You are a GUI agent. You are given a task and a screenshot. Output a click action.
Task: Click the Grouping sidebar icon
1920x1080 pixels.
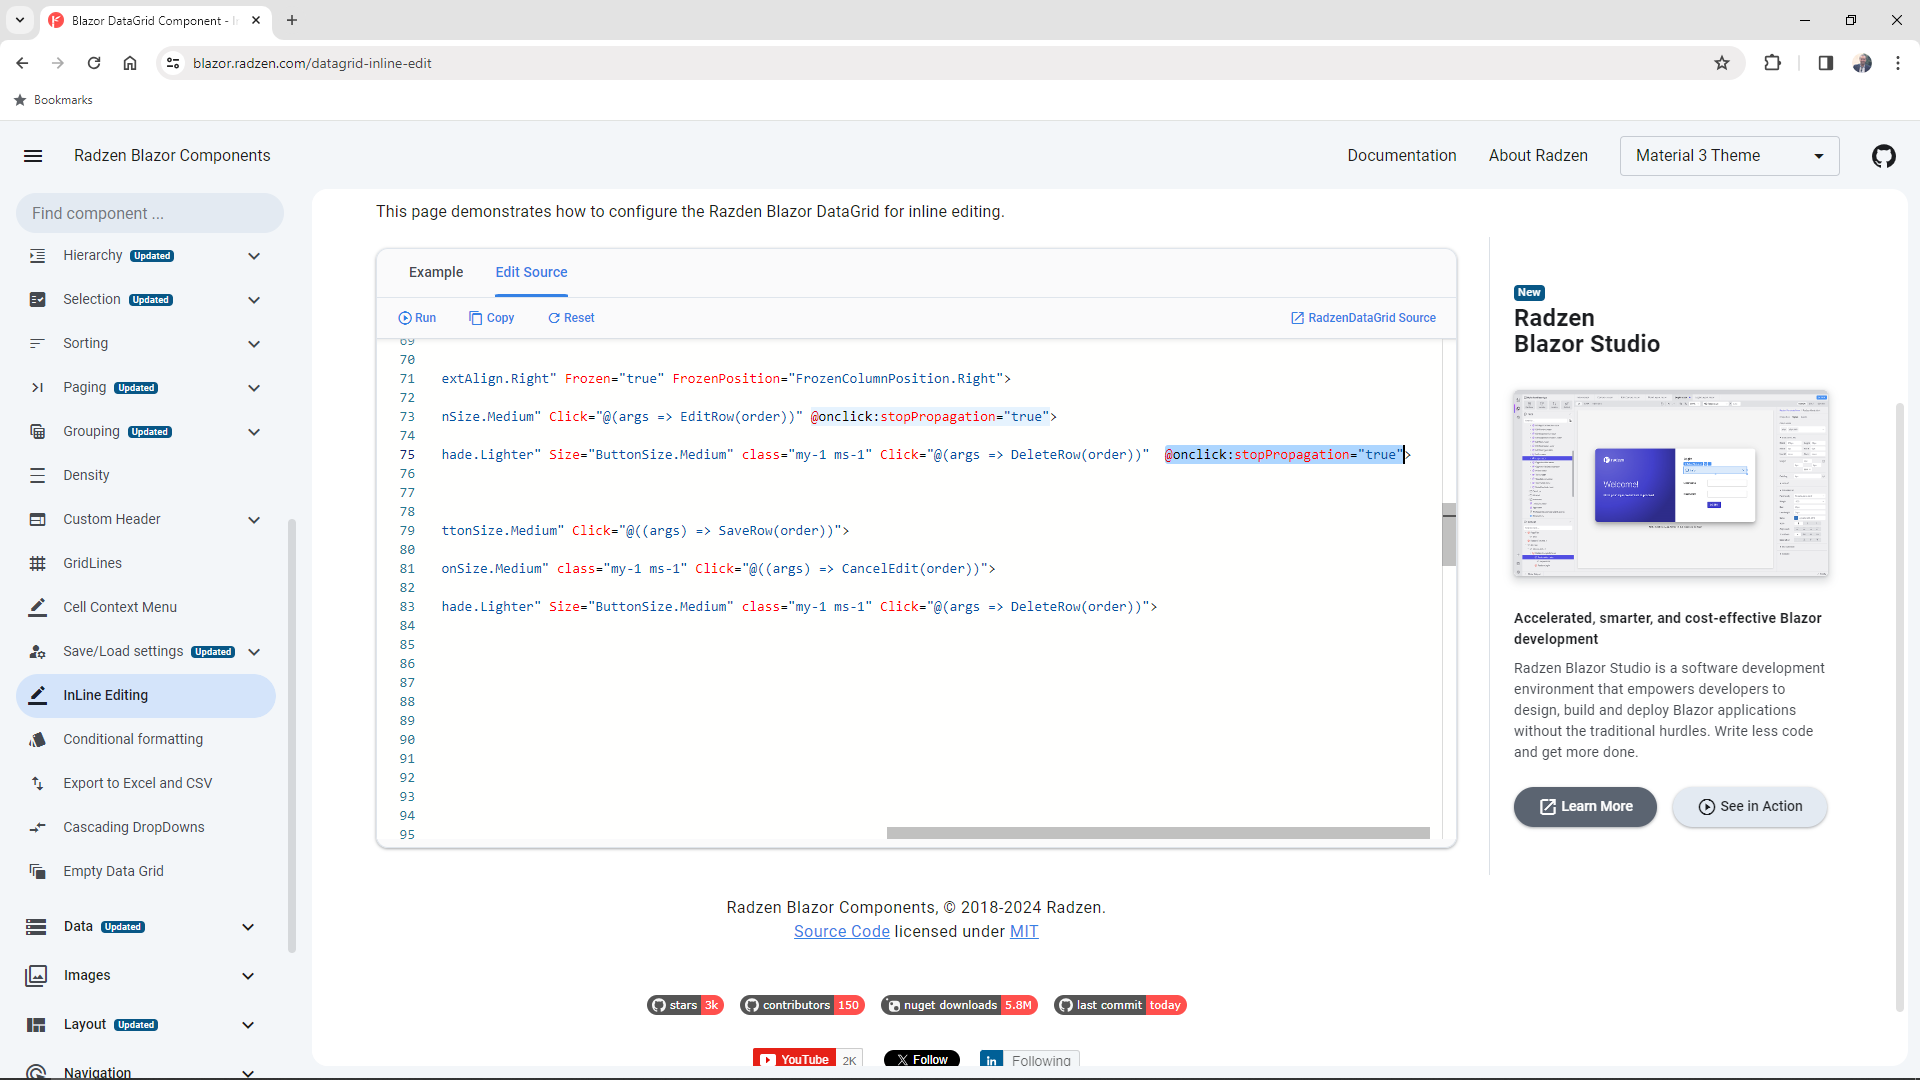[37, 432]
